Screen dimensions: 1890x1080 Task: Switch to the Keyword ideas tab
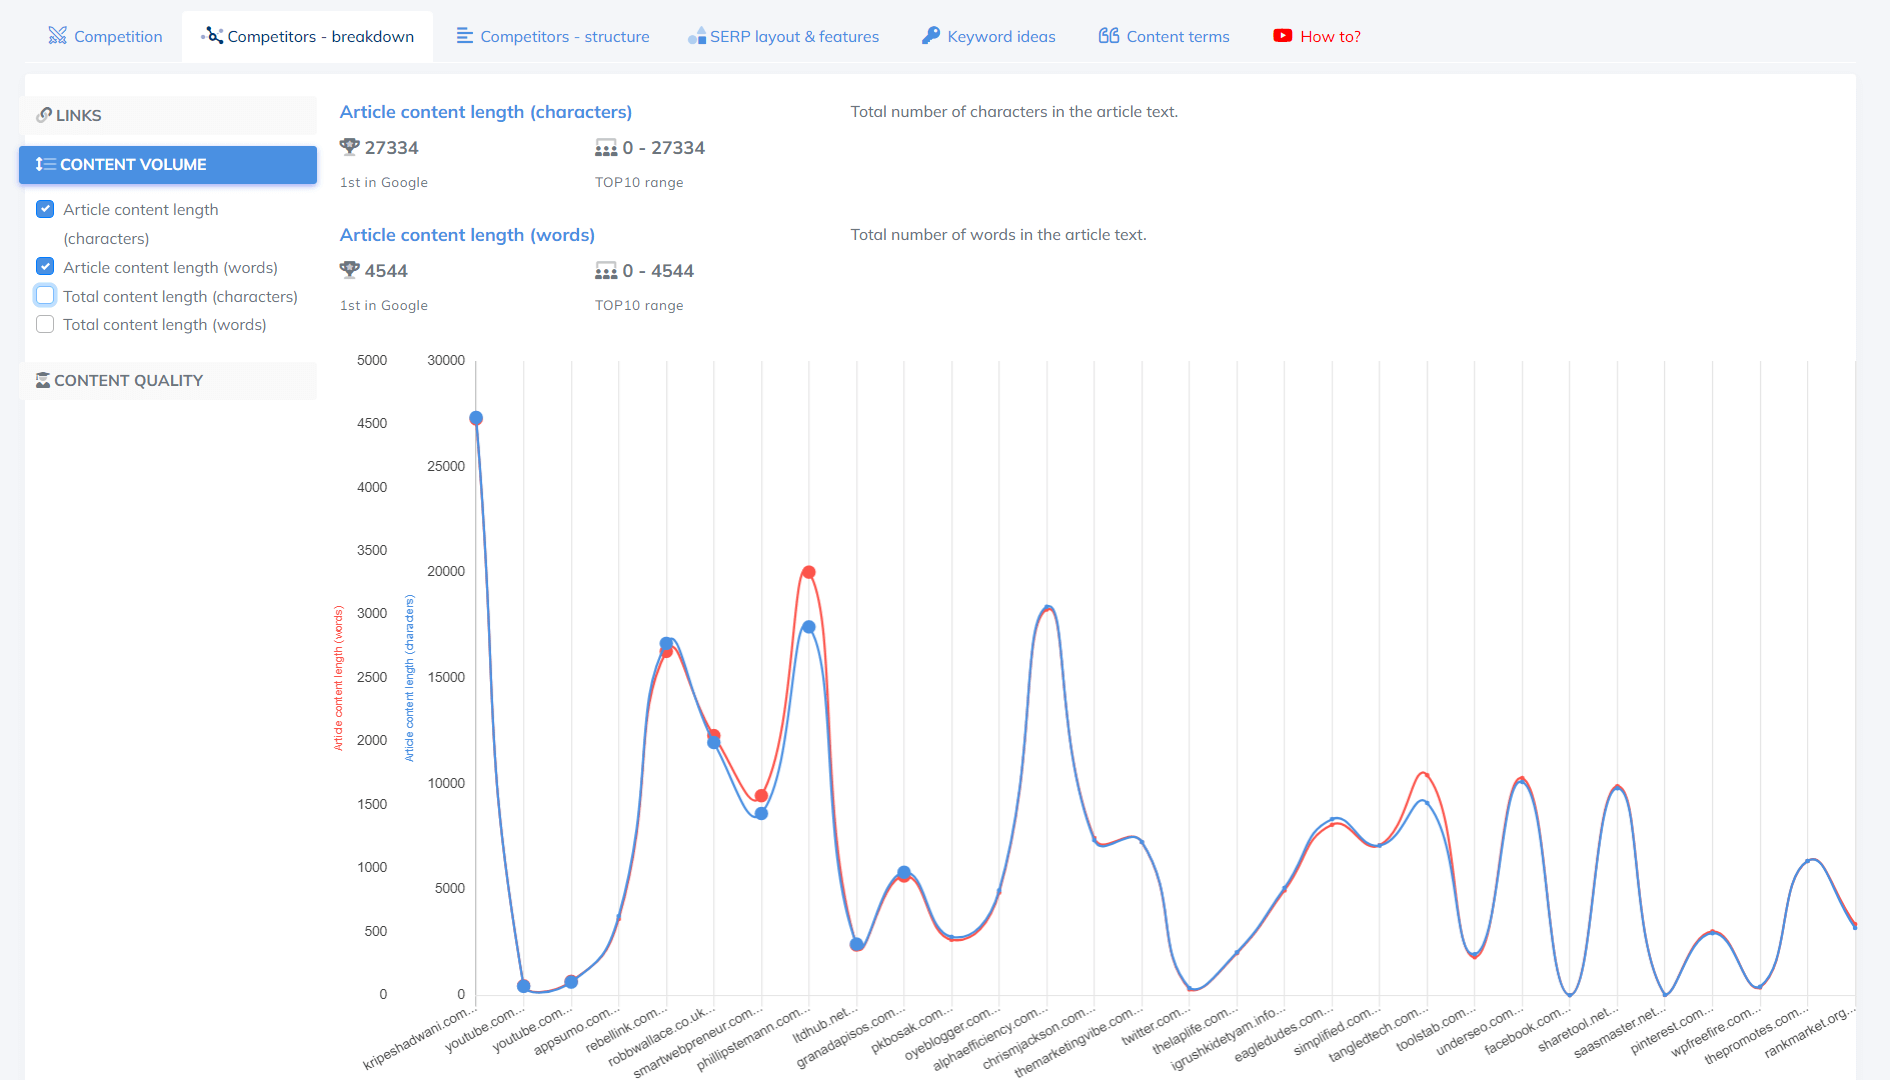pos(1000,36)
